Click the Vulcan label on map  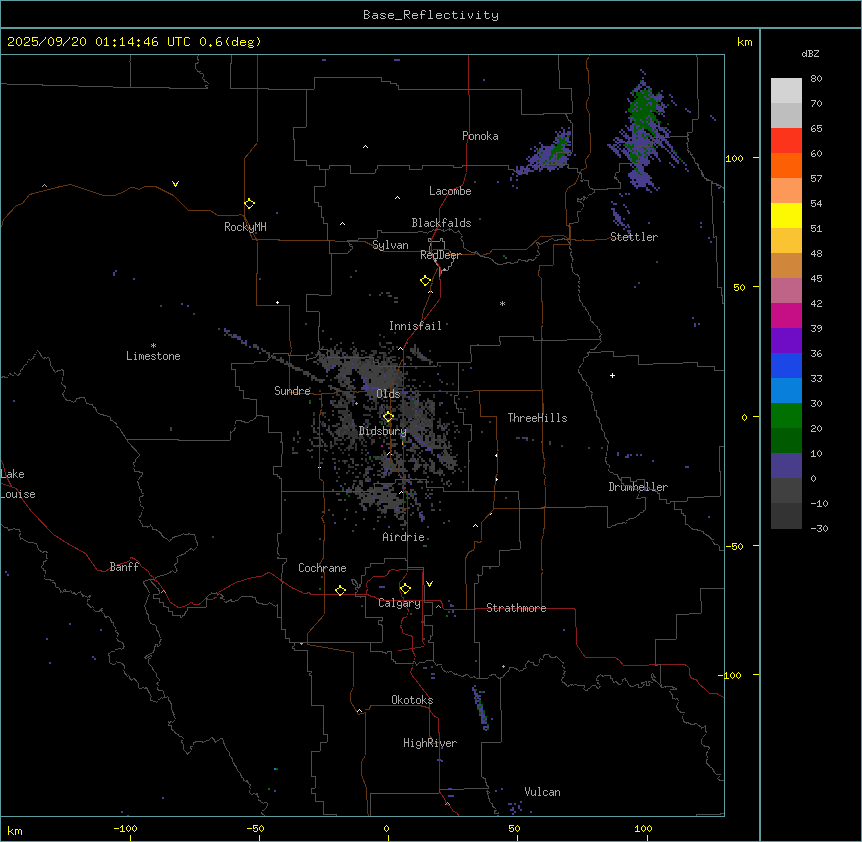click(x=542, y=792)
